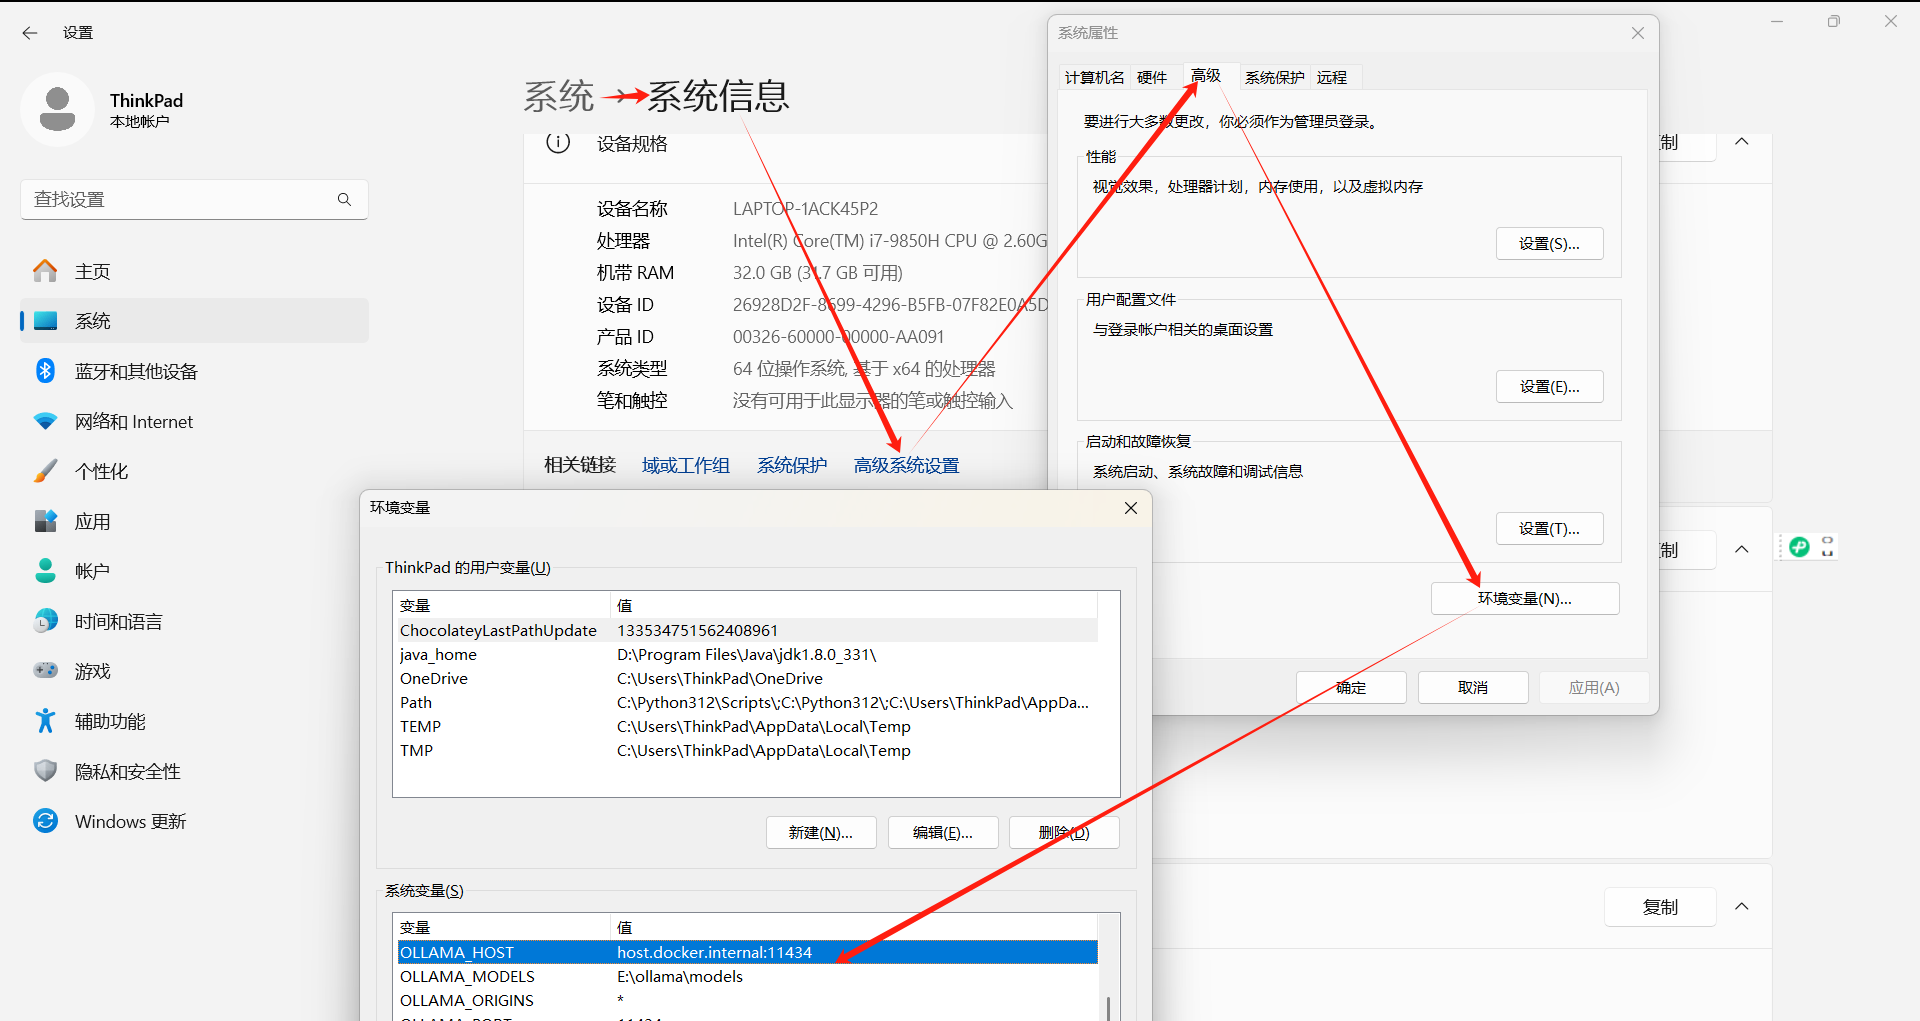Image resolution: width=1920 pixels, height=1021 pixels.
Task: Open 隐私和安全性 settings
Action: click(195, 771)
